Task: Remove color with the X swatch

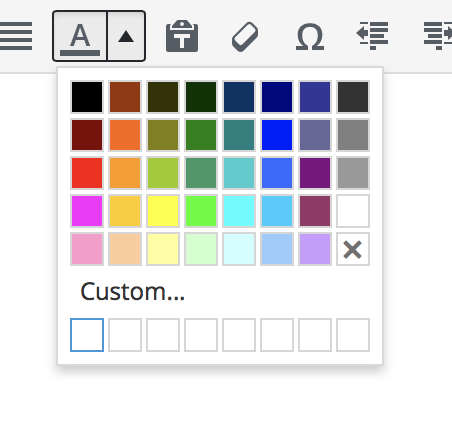Action: pyautogui.click(x=353, y=249)
